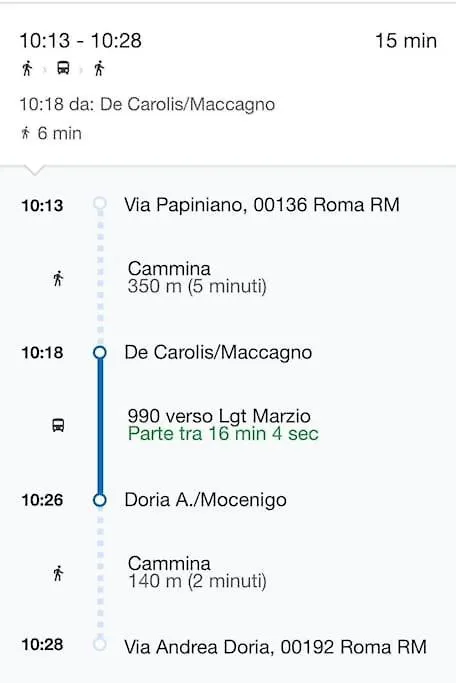Tap the bus icon beside 990 verso Lgt Marzio
456x683 pixels.
pyautogui.click(x=58, y=425)
